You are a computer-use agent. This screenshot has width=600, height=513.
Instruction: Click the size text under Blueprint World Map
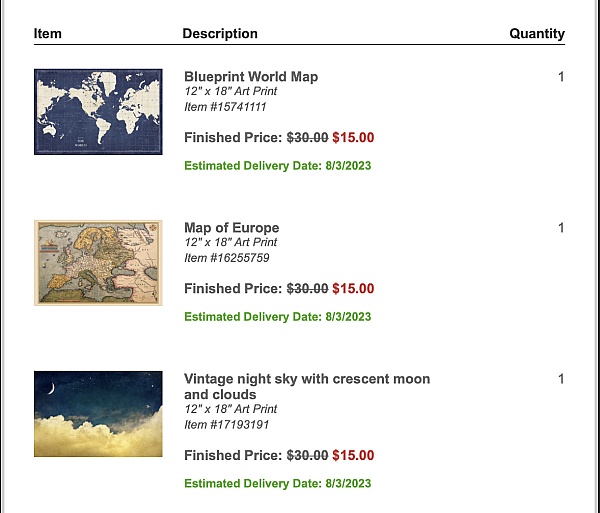231,92
